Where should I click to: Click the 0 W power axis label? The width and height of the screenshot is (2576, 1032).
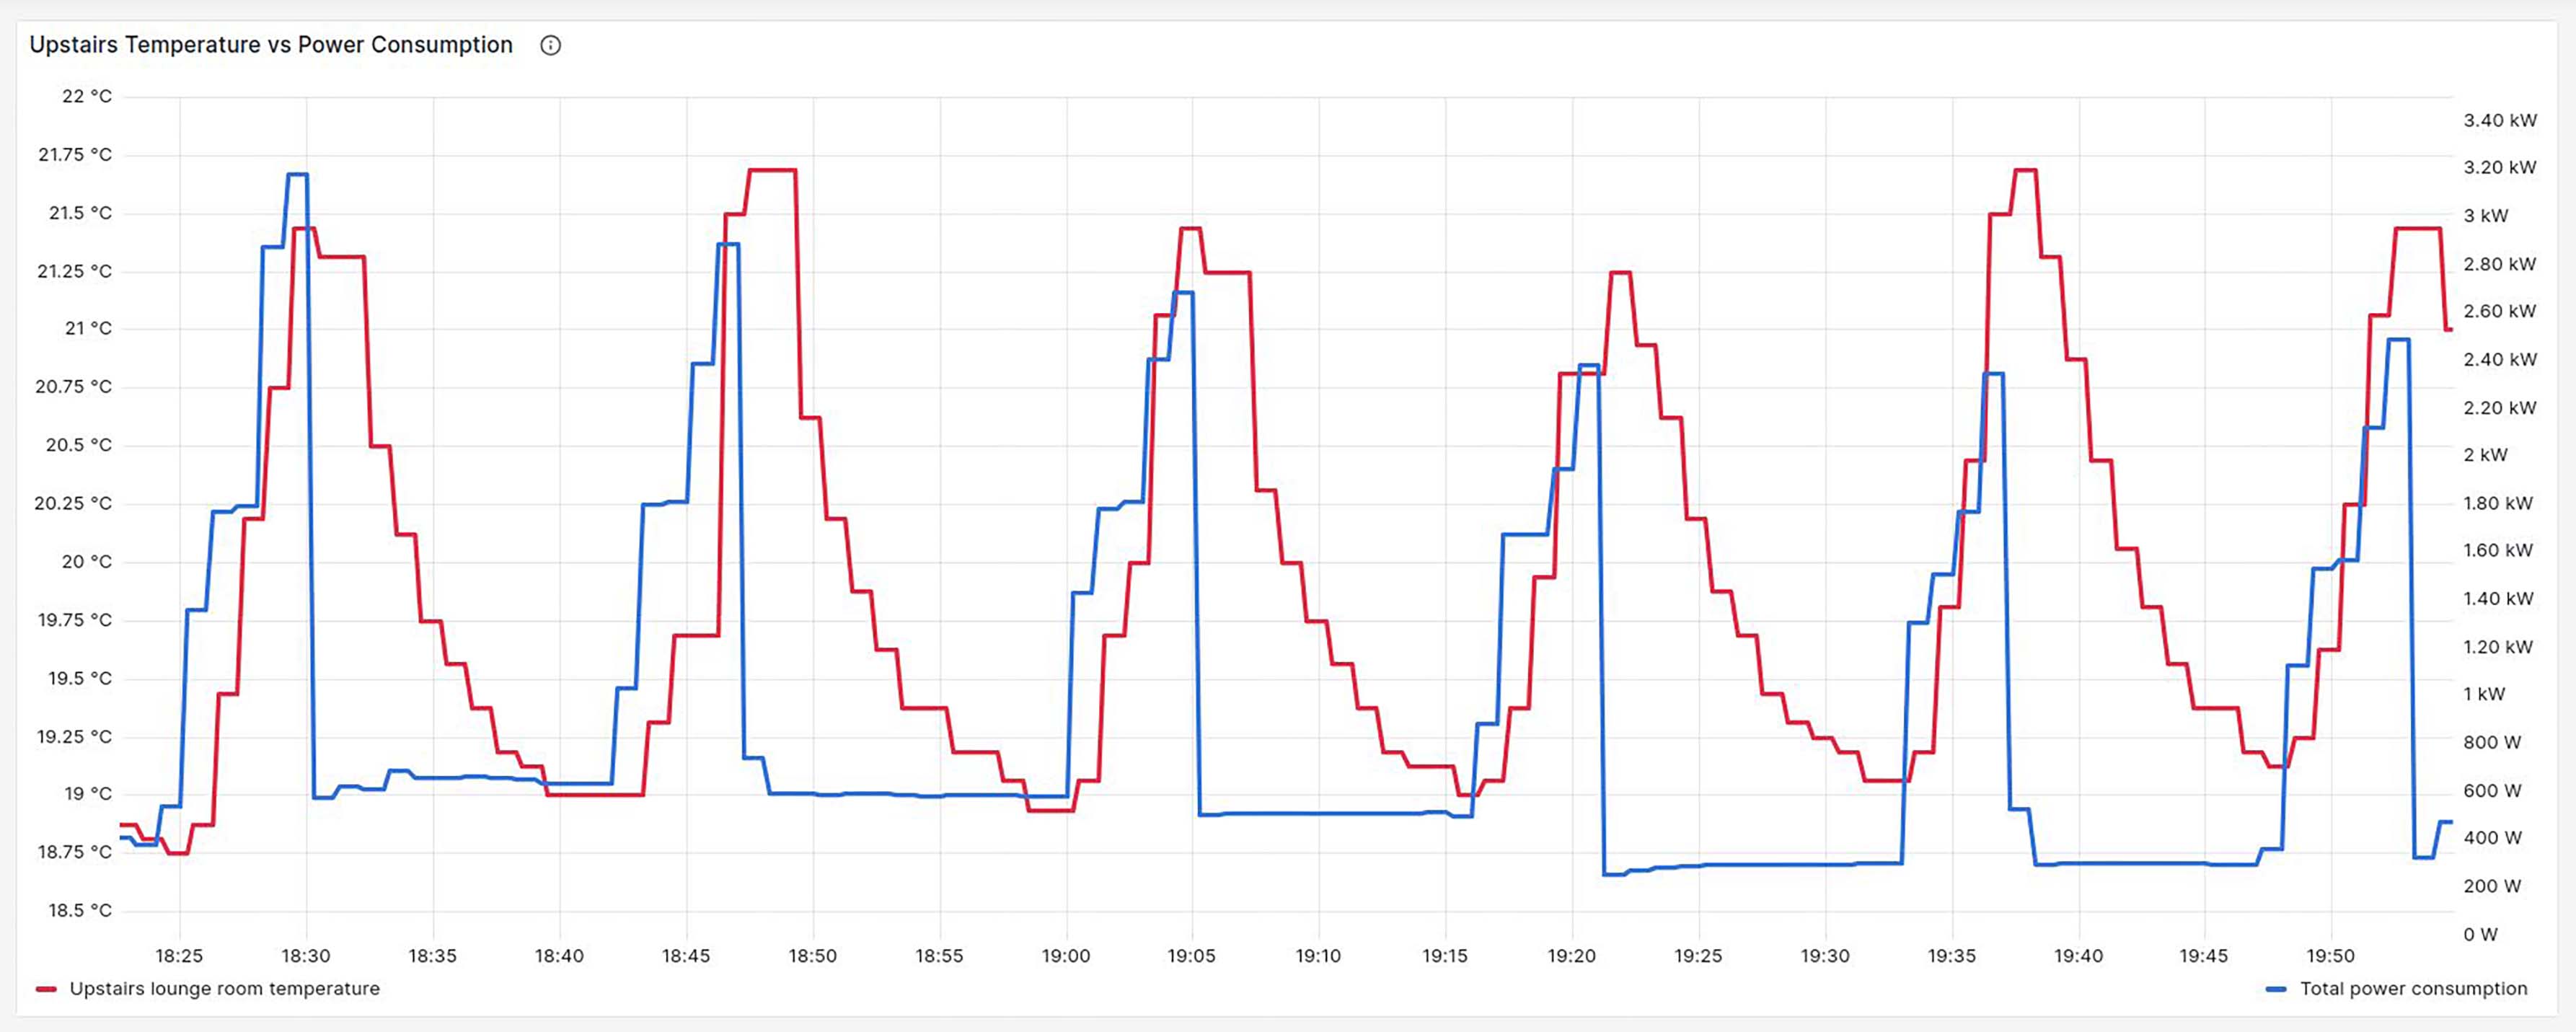click(2480, 934)
